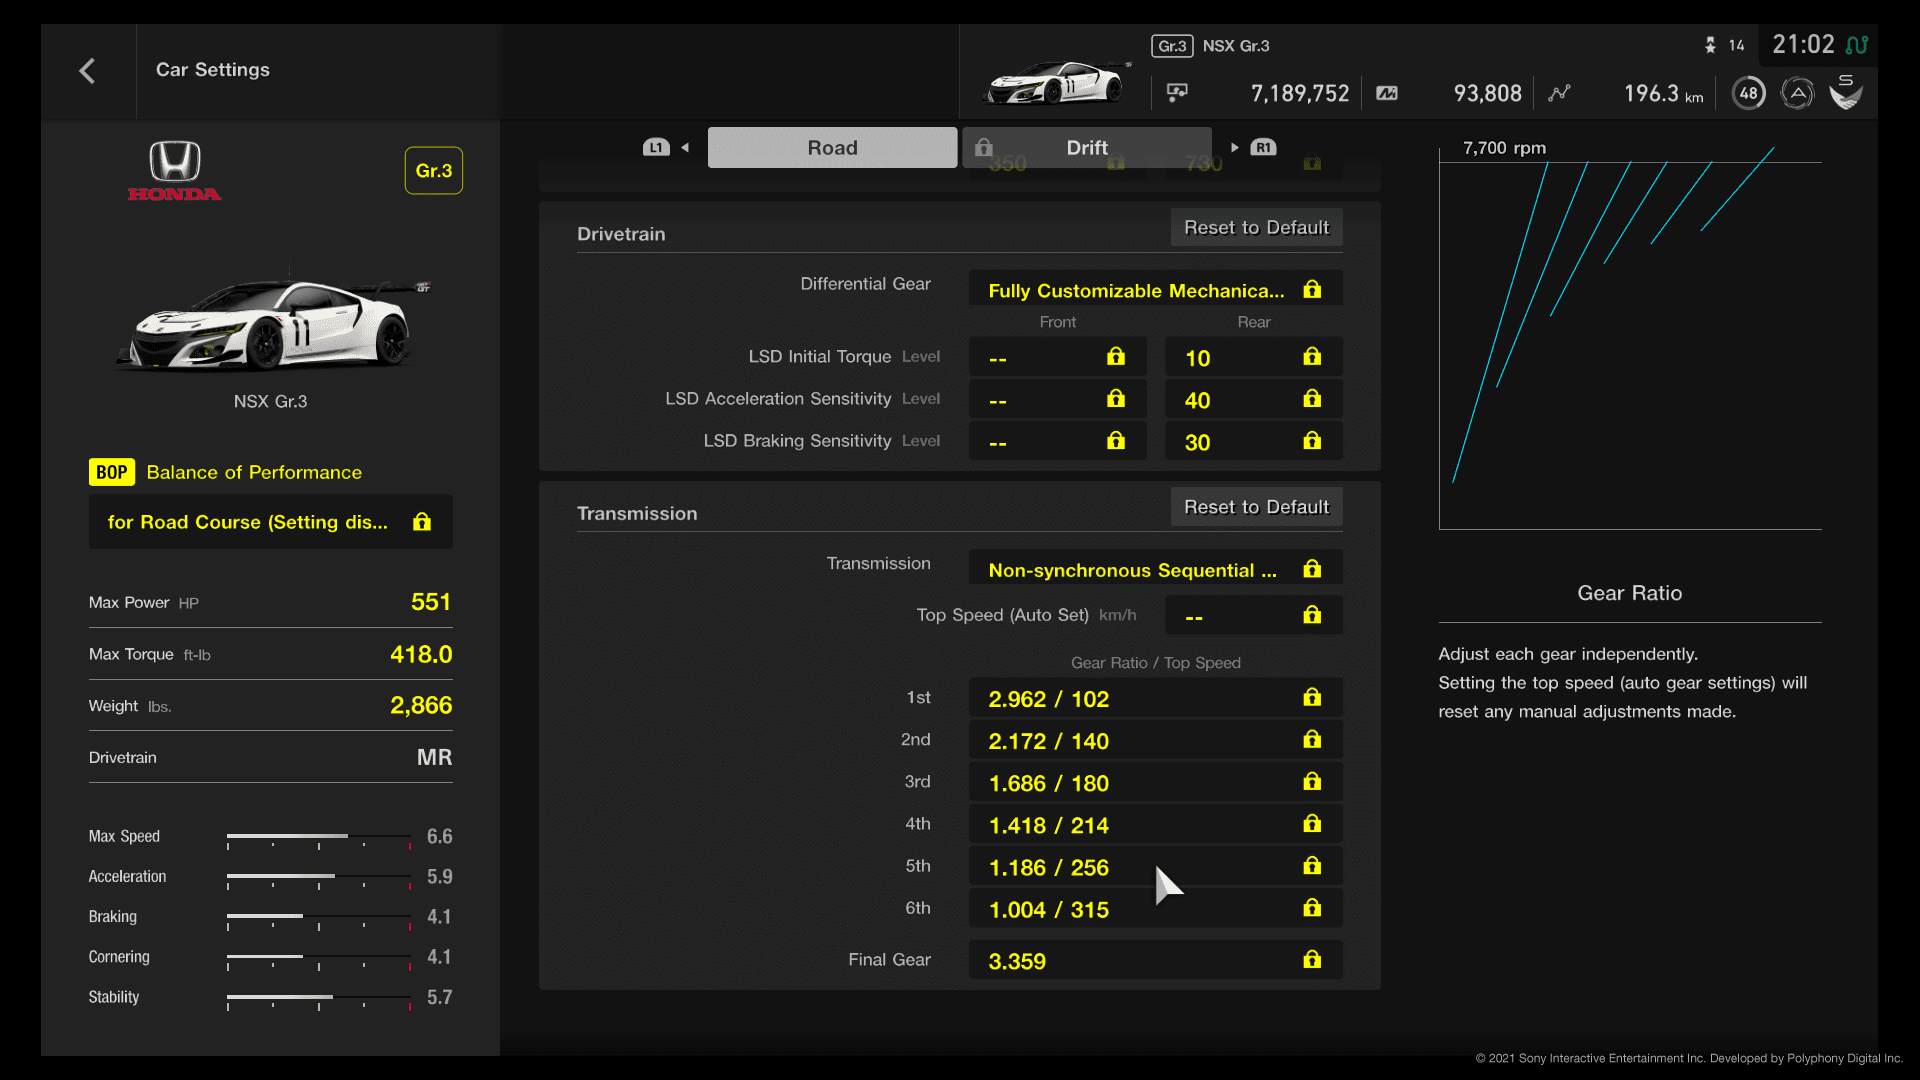1920x1080 pixels.
Task: Select front LSD Initial Torque field
Action: tap(1058, 357)
